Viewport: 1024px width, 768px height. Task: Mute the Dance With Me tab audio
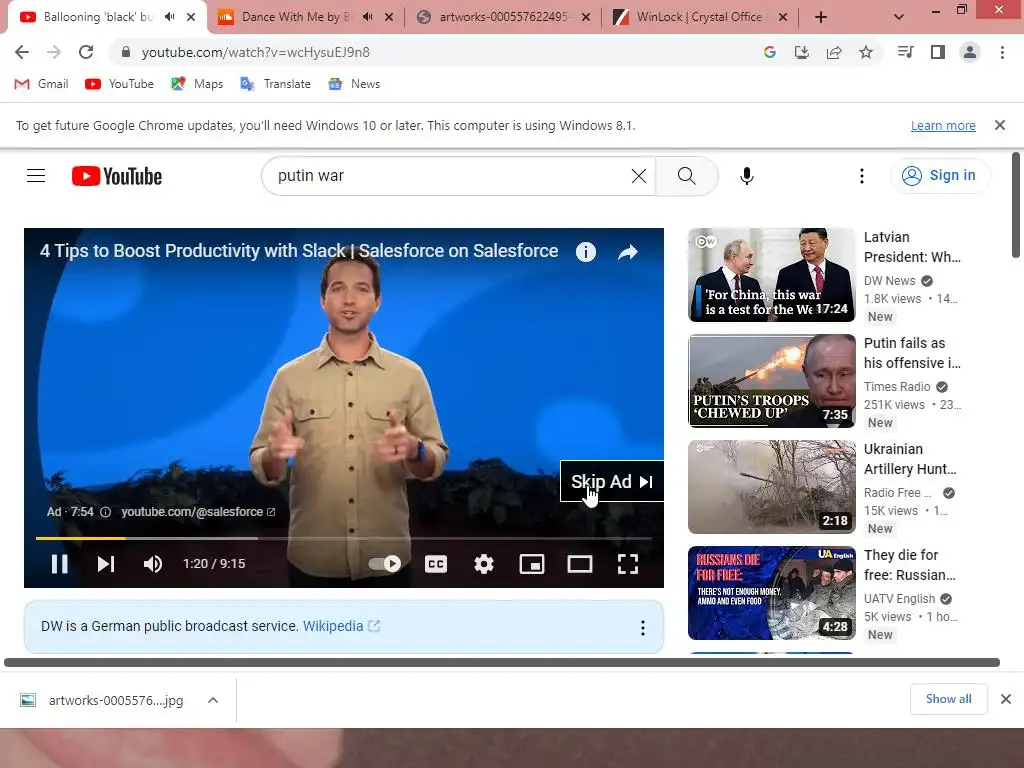368,17
